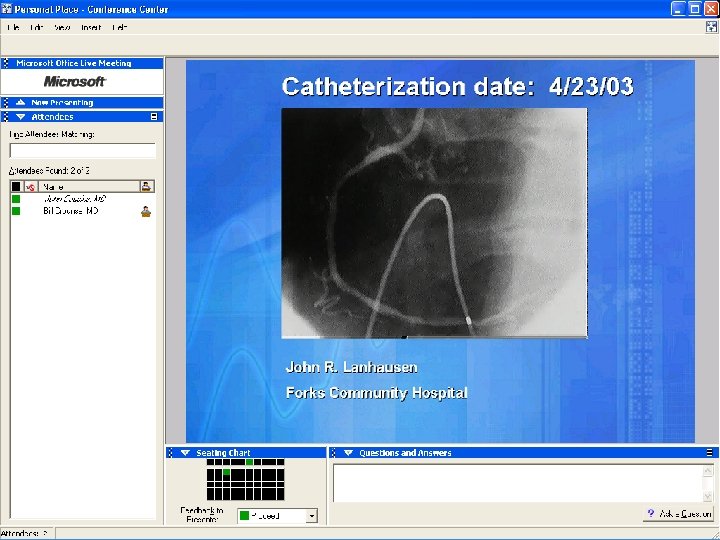720x540 pixels.
Task: Click the grip handle of Seating Chart panel
Action: (x=170, y=453)
